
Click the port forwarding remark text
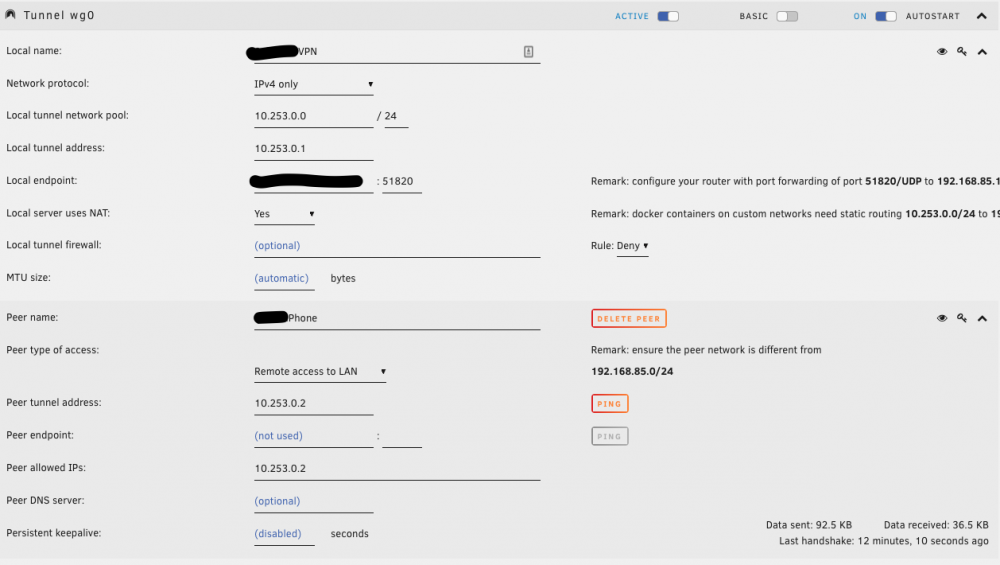click(795, 181)
